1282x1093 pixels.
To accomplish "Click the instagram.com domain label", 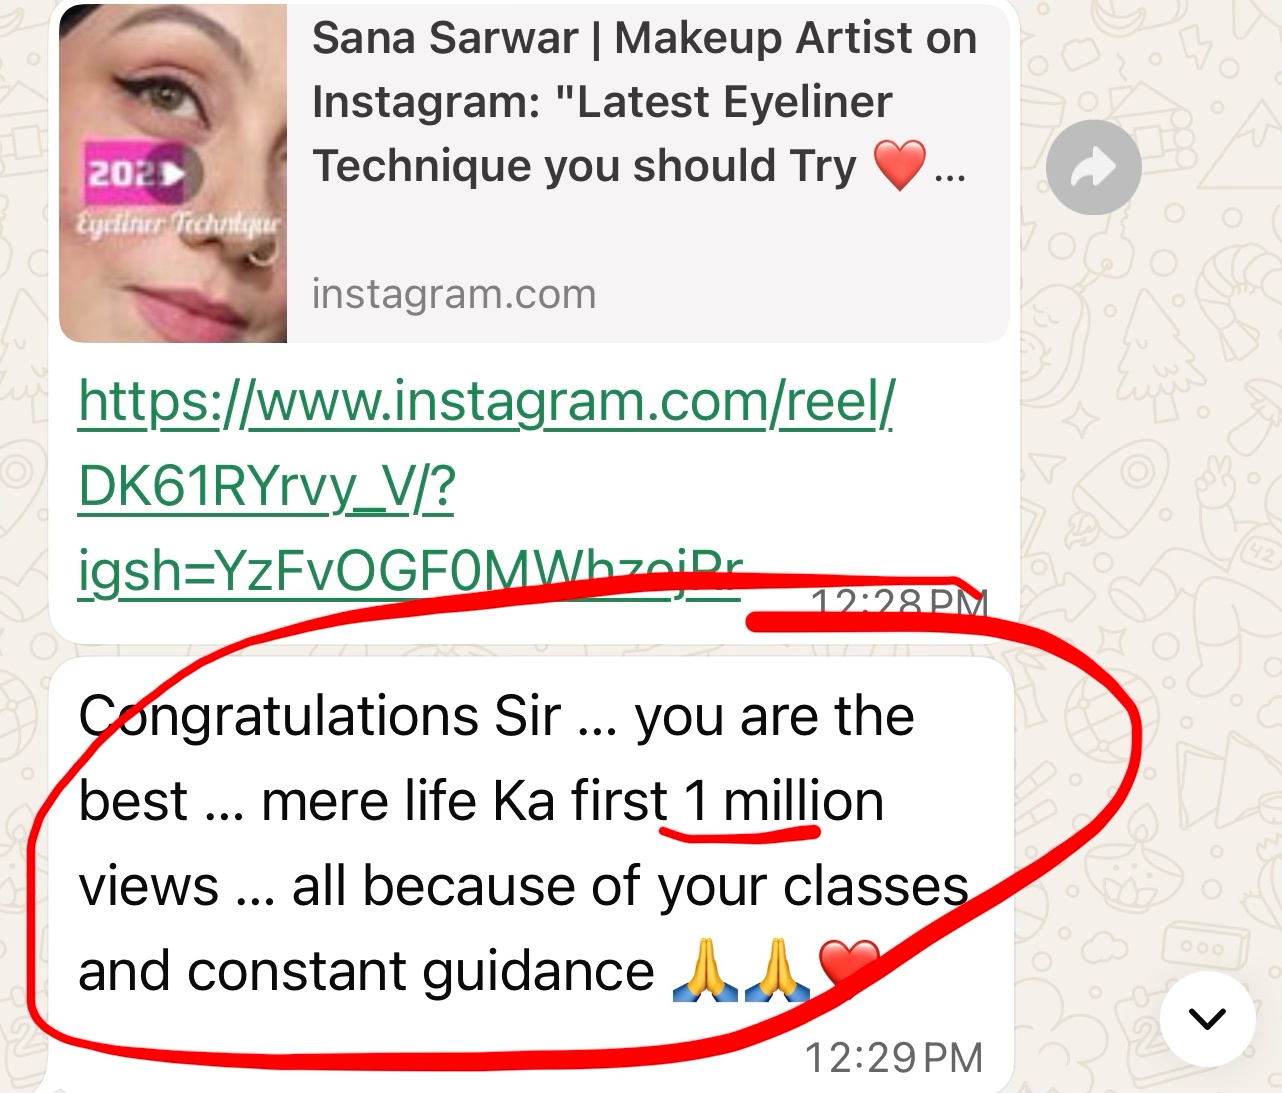I will click(454, 294).
